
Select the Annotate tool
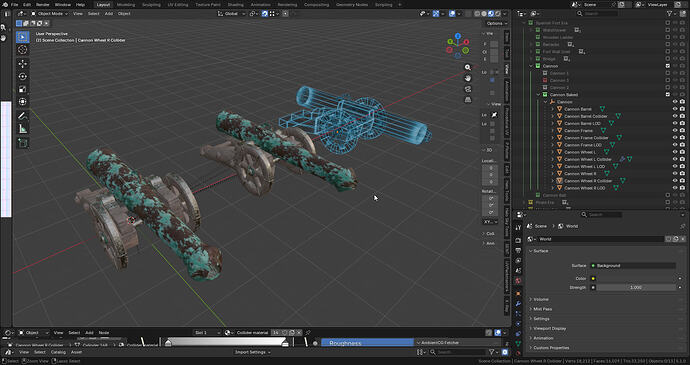tap(22, 116)
